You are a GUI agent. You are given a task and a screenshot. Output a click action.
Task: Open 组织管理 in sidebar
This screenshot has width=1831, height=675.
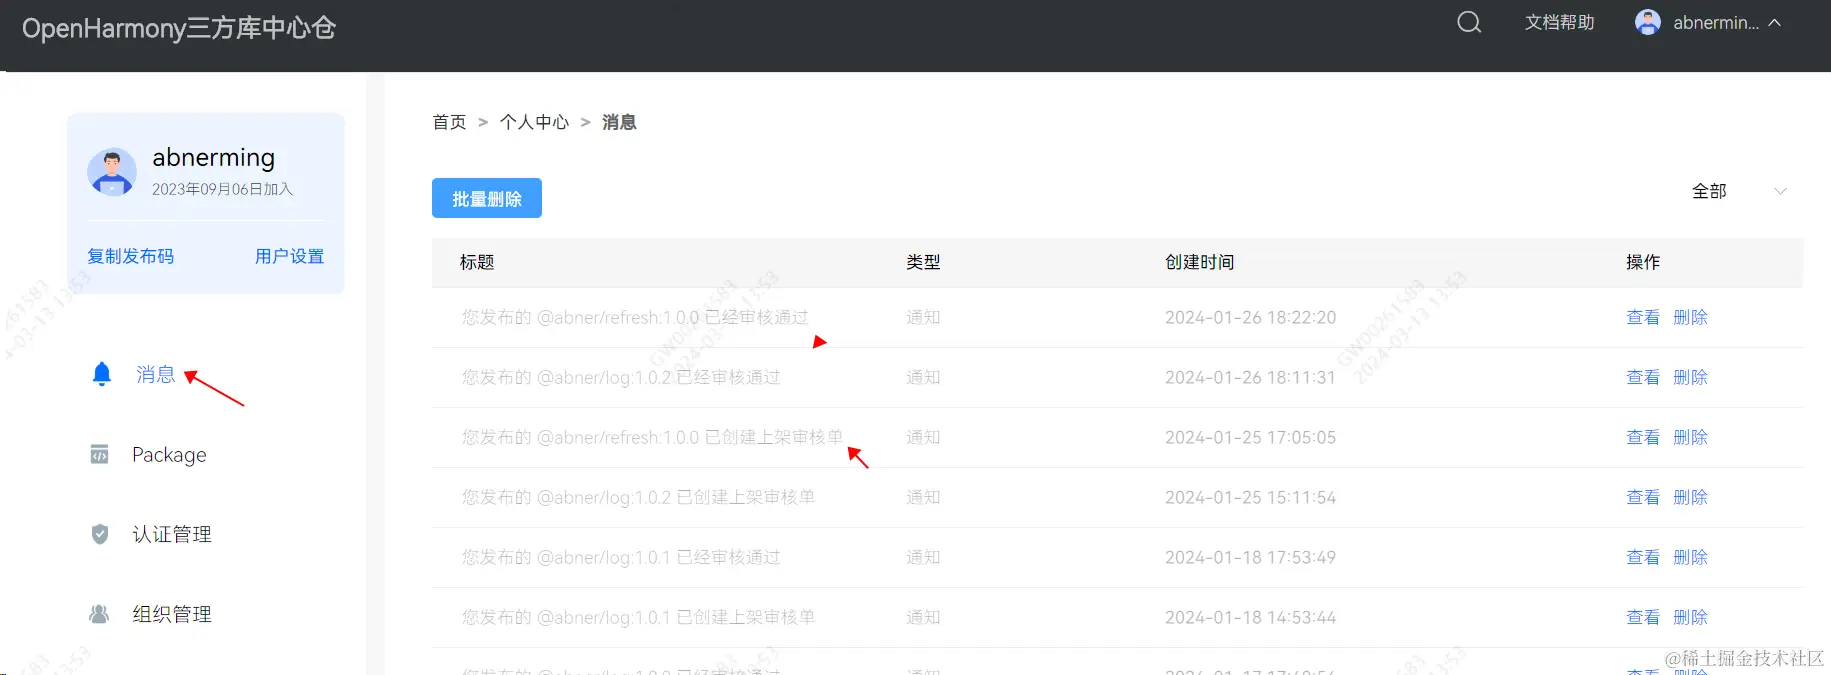pos(172,614)
